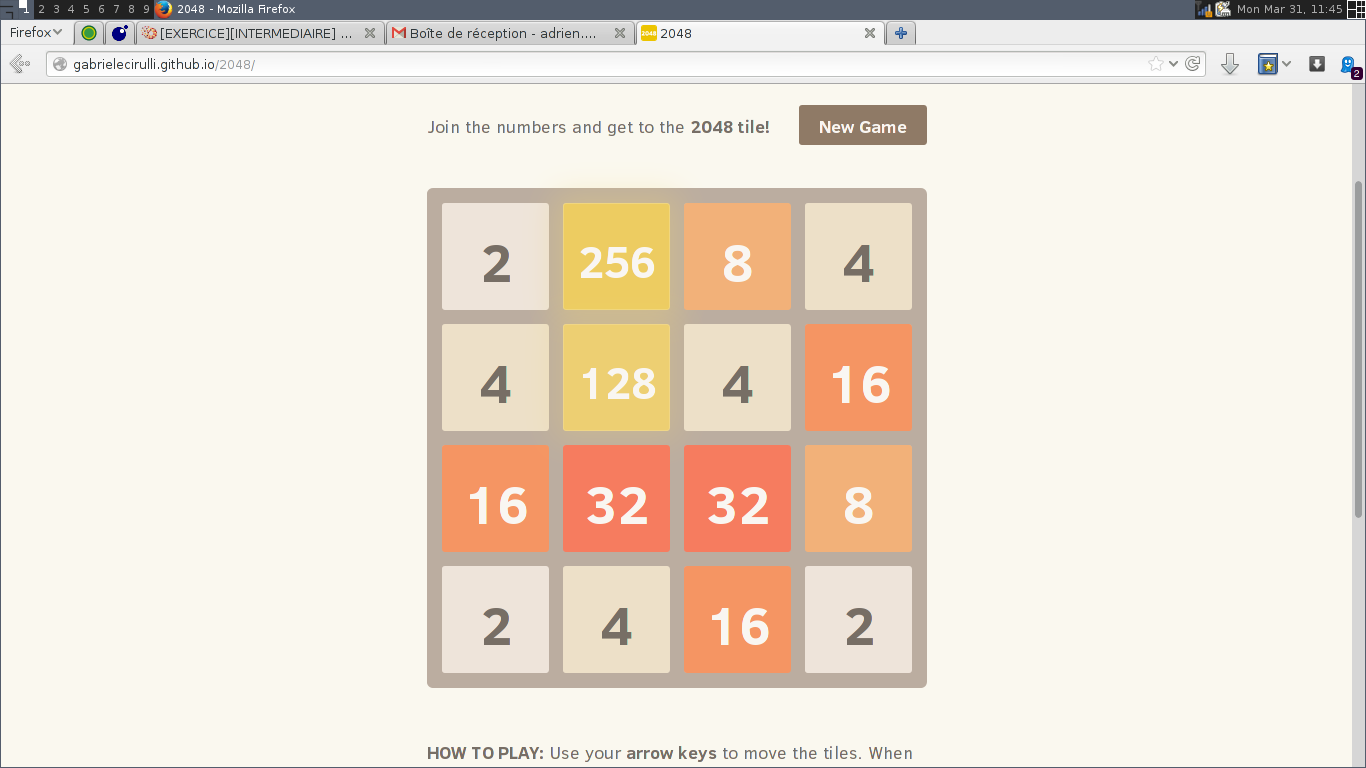Viewport: 1366px width, 768px height.
Task: Click the Gmail icon on the inbox tab
Action: click(x=397, y=33)
